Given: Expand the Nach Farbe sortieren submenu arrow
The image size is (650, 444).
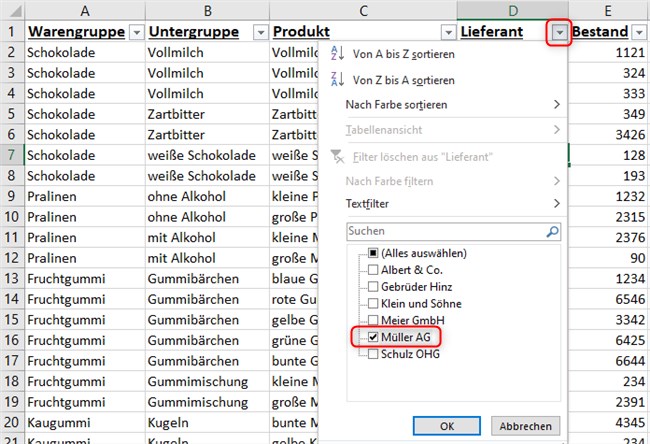Looking at the screenshot, I should tap(557, 104).
